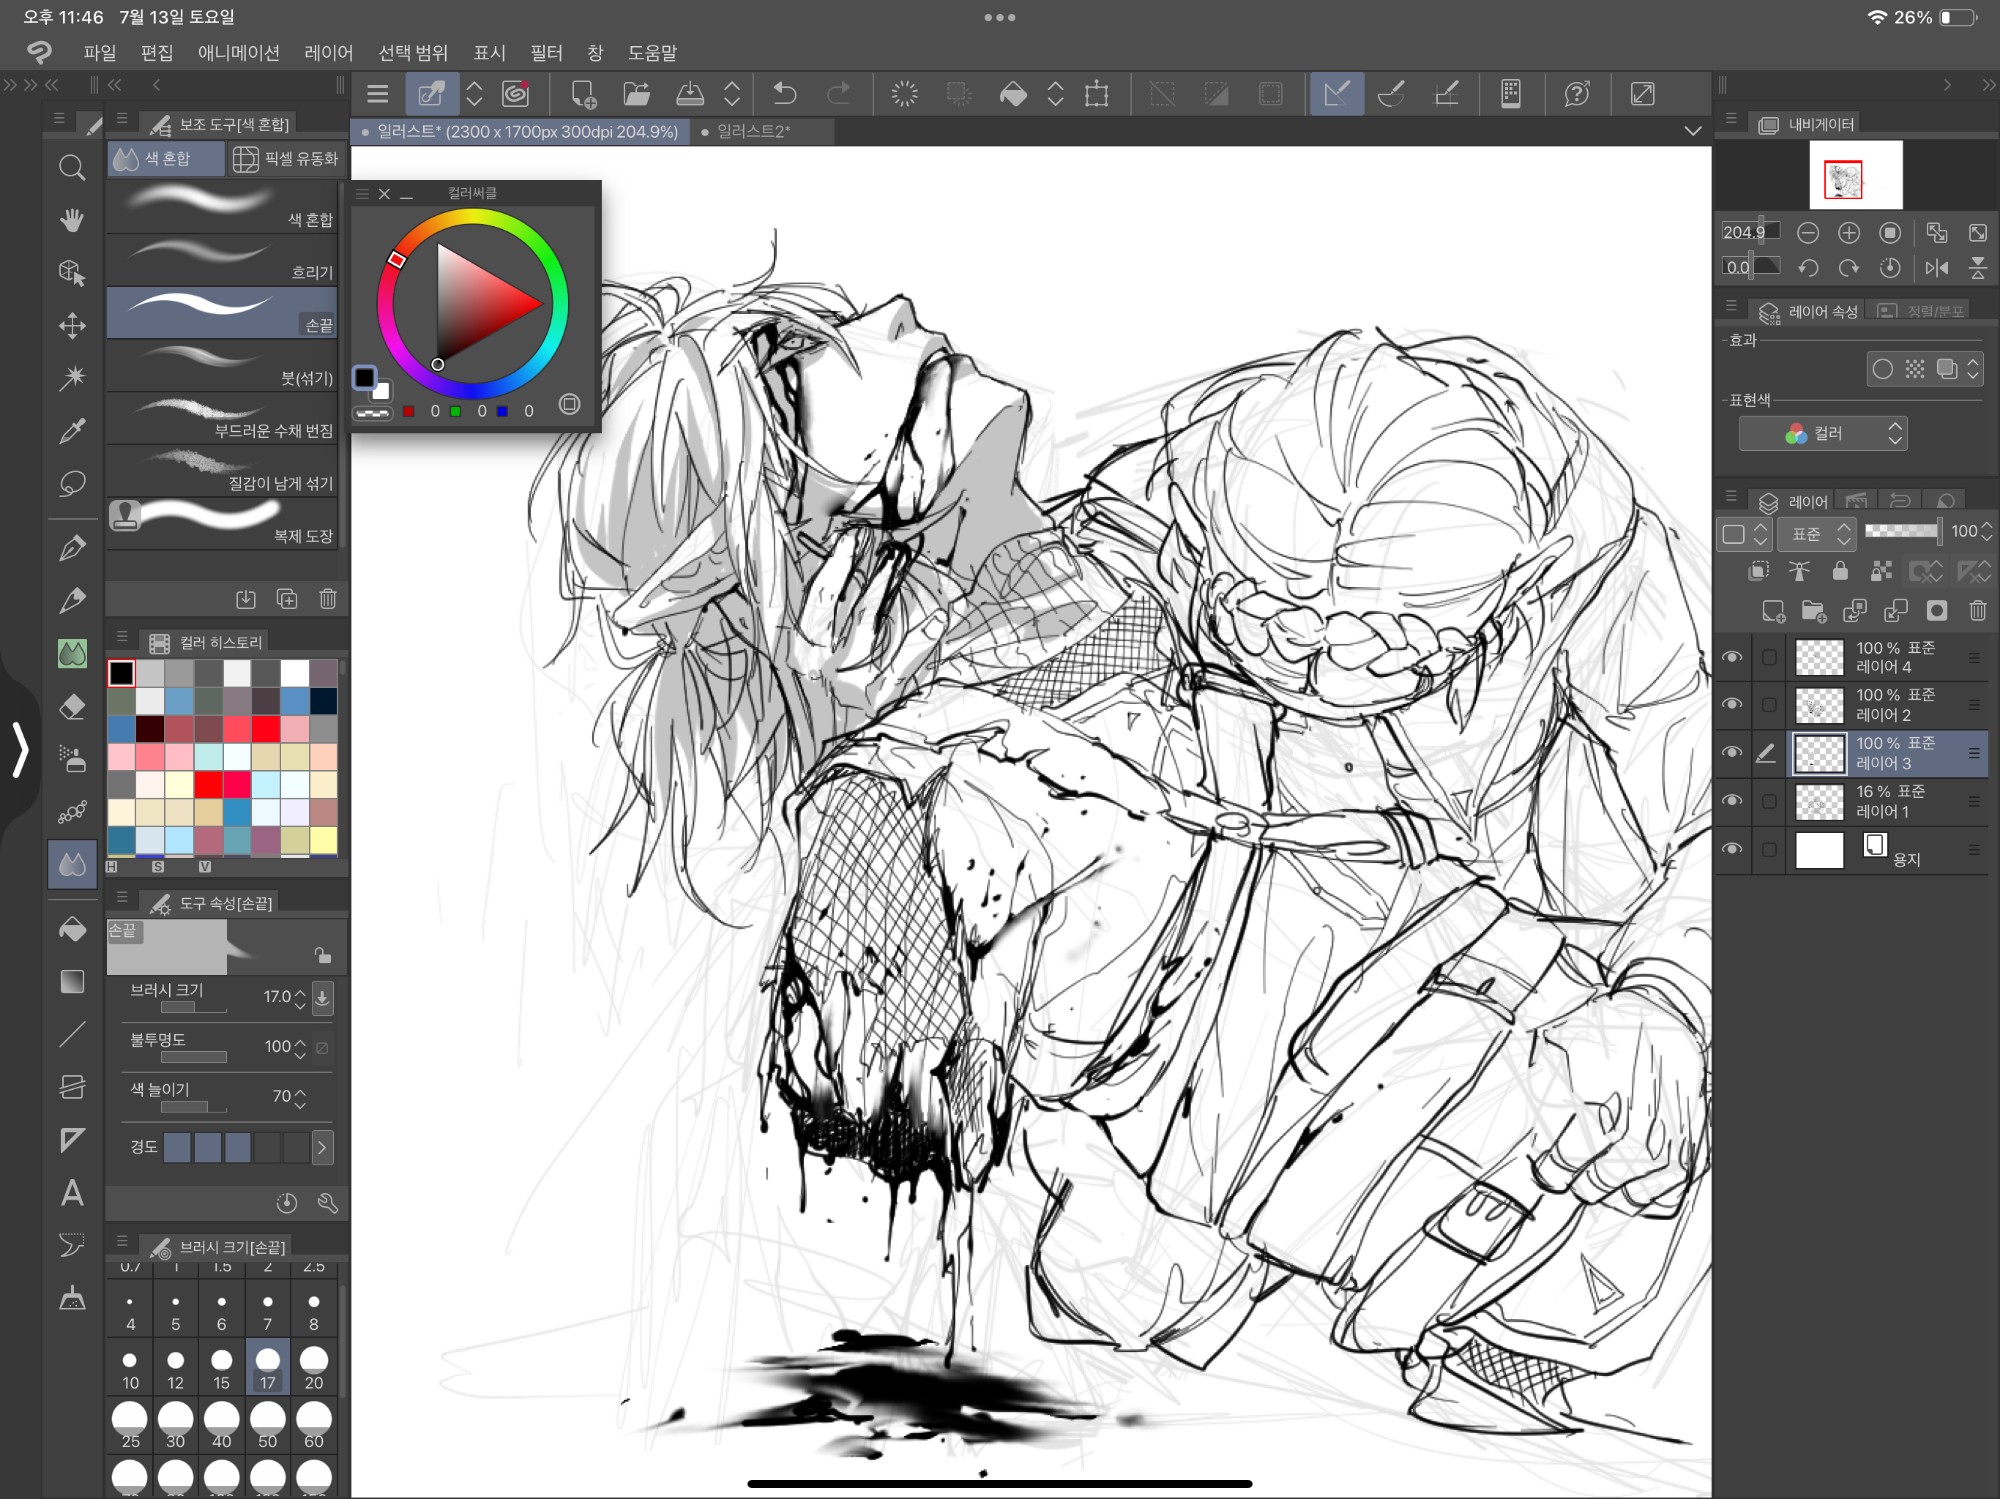Select the hand pan tool

72,220
